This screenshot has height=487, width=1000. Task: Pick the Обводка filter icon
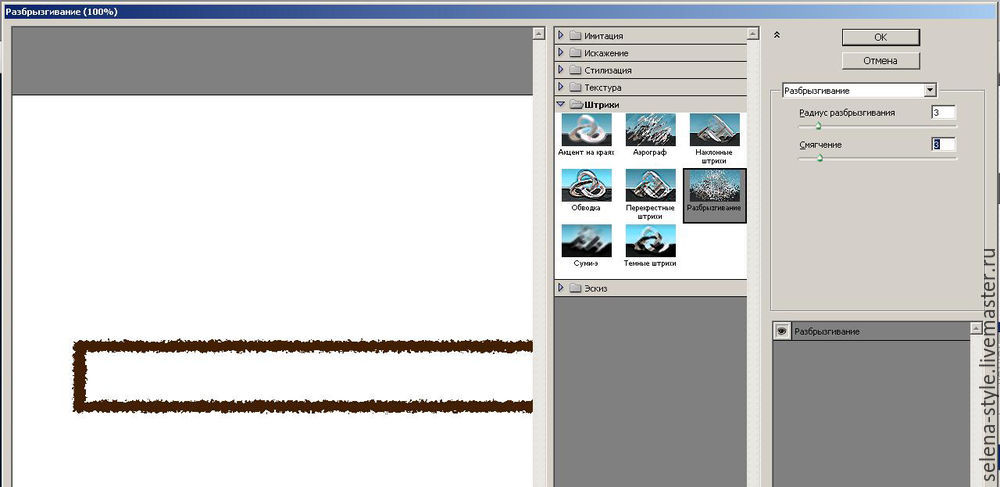click(x=586, y=186)
